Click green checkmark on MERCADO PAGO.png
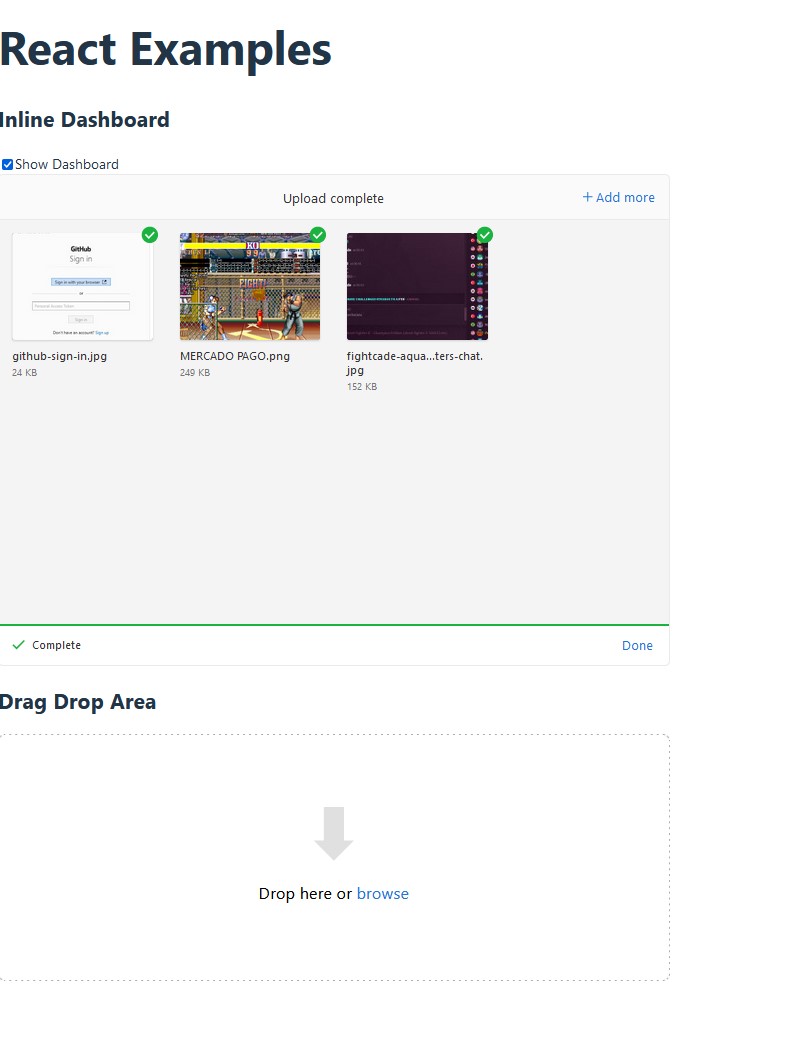790x1054 pixels. (x=317, y=235)
